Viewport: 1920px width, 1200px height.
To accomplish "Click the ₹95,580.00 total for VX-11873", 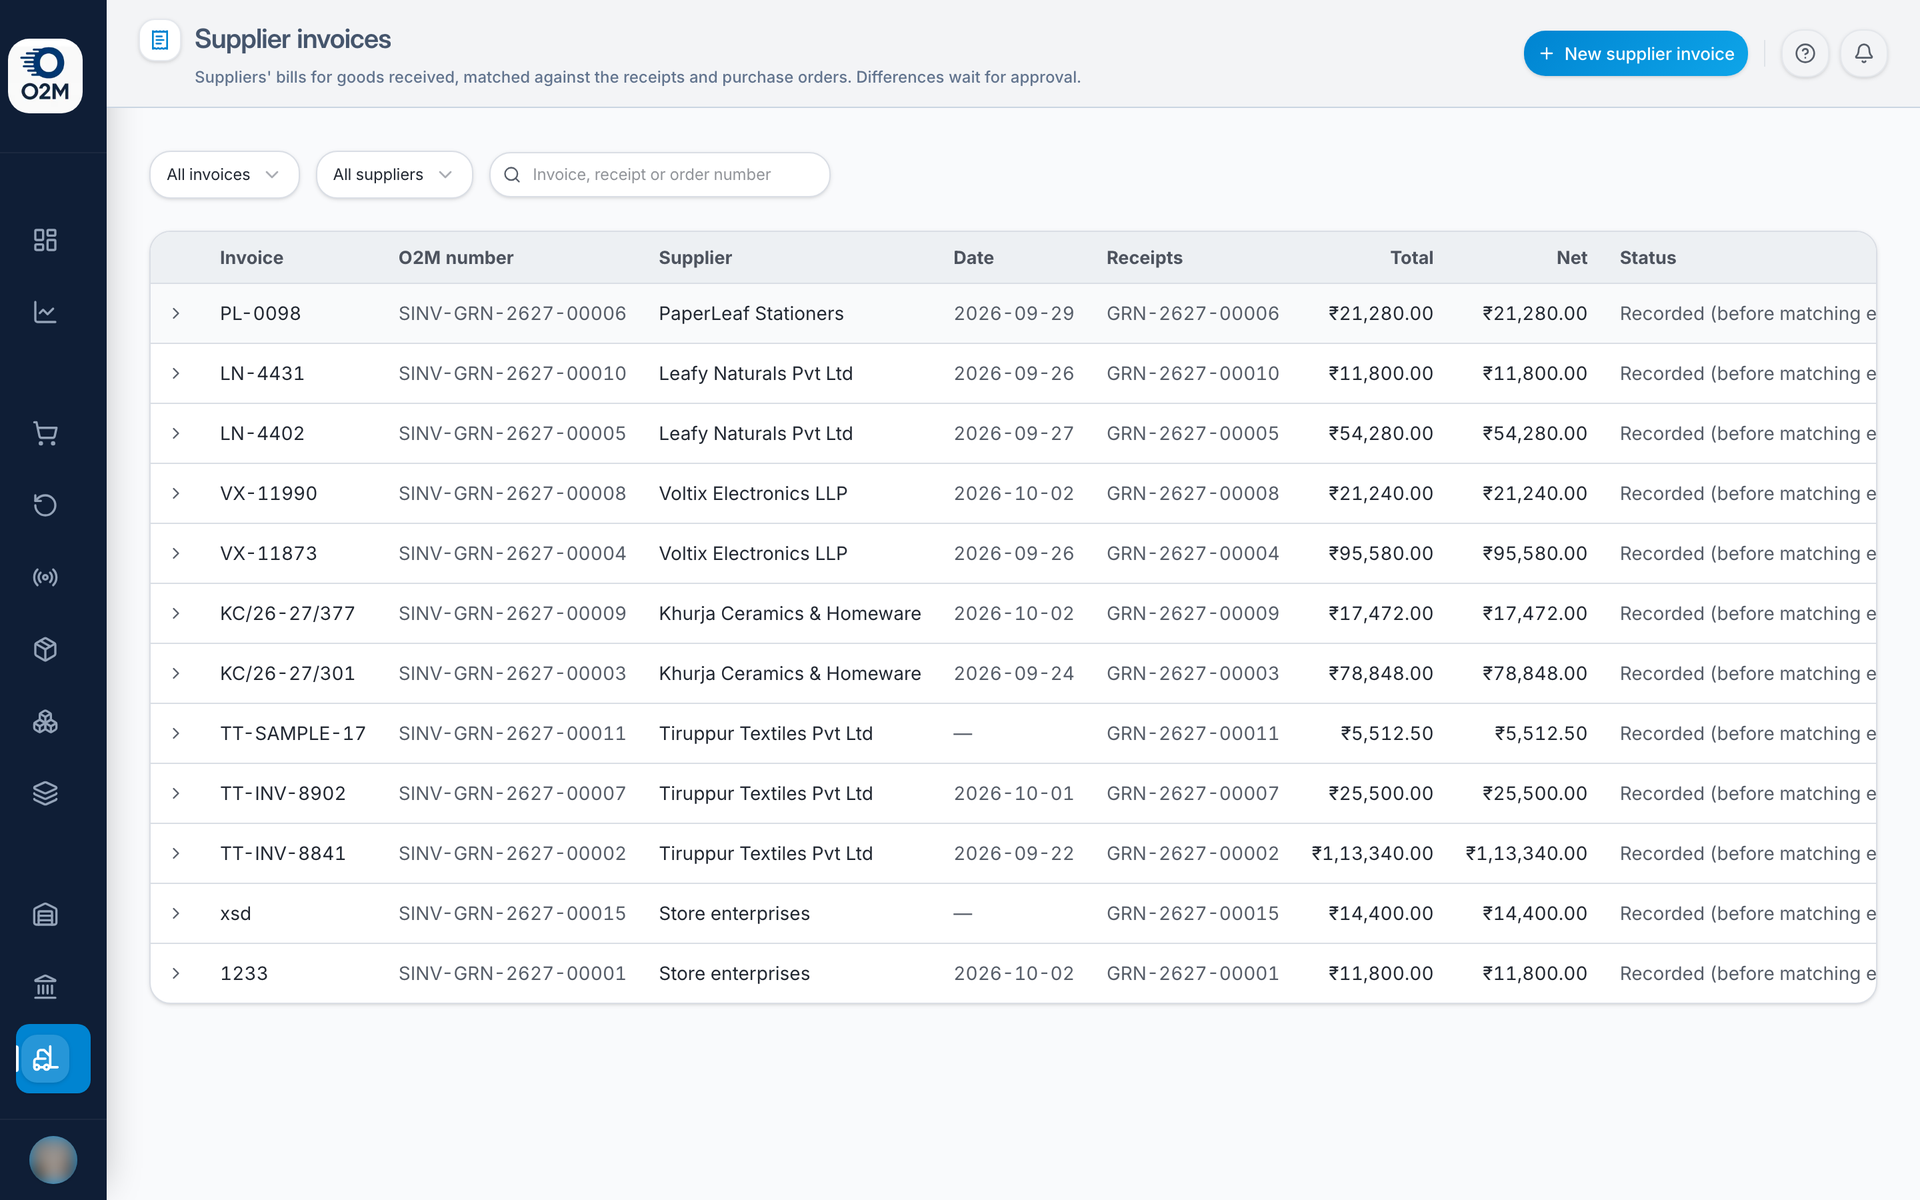I will (1380, 554).
